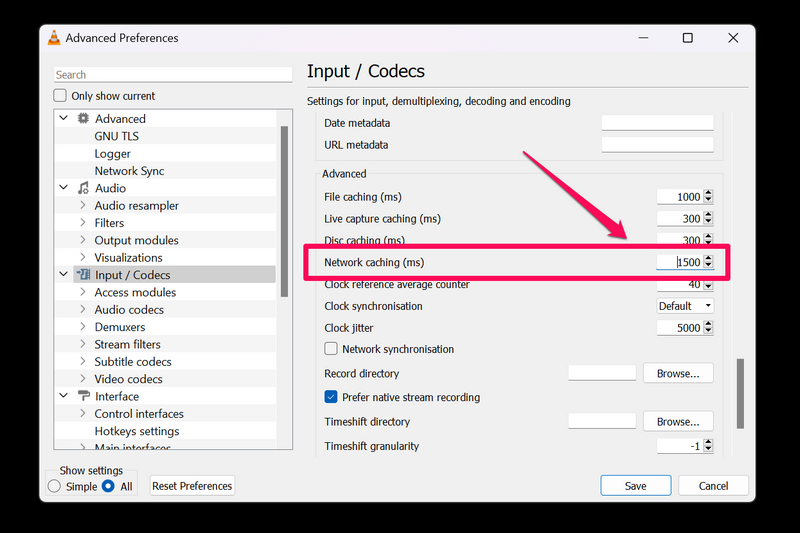
Task: Uncheck Prefer native stream recording
Action: click(331, 397)
